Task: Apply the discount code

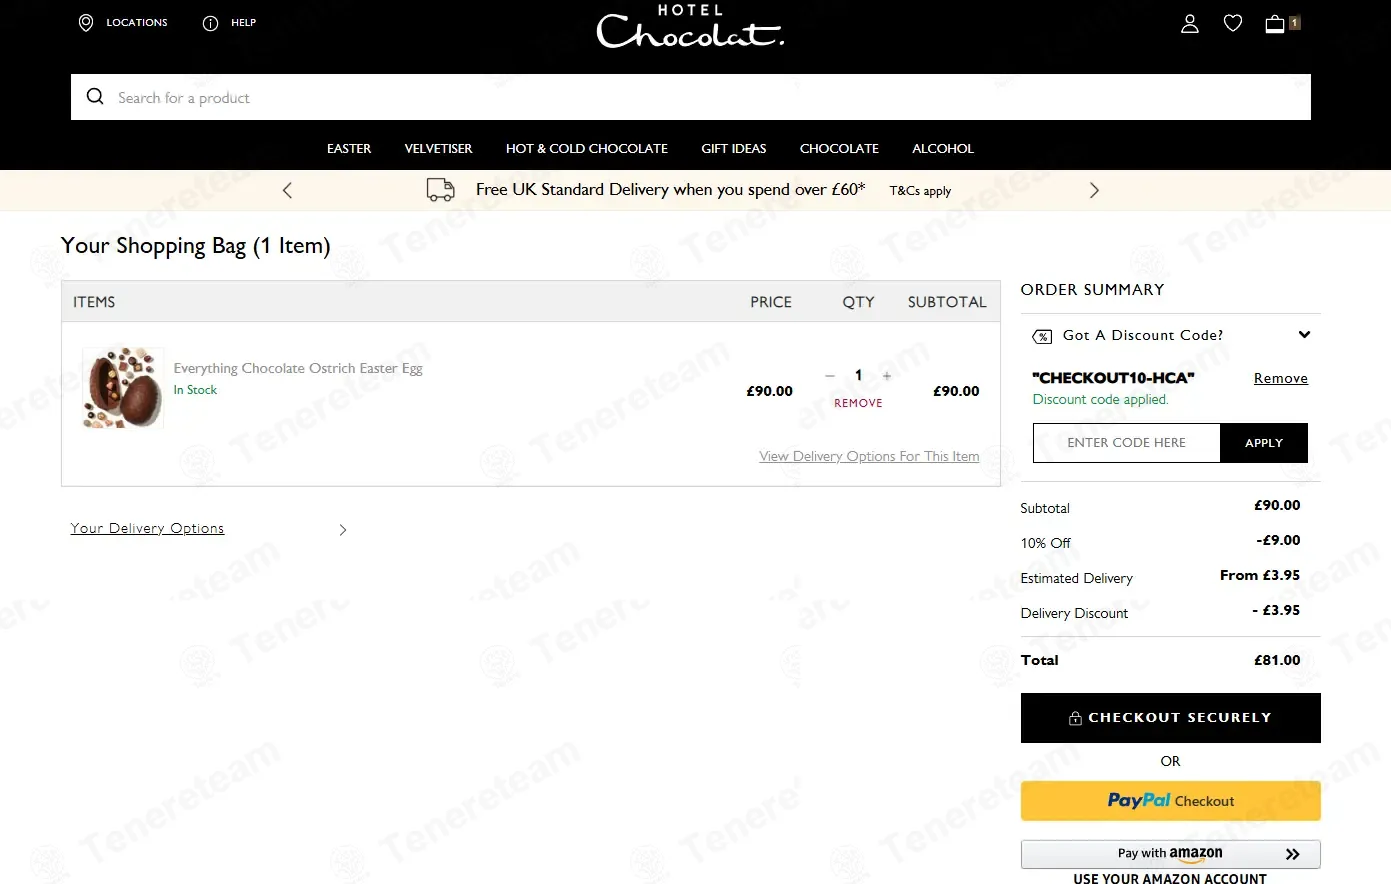Action: pyautogui.click(x=1264, y=443)
